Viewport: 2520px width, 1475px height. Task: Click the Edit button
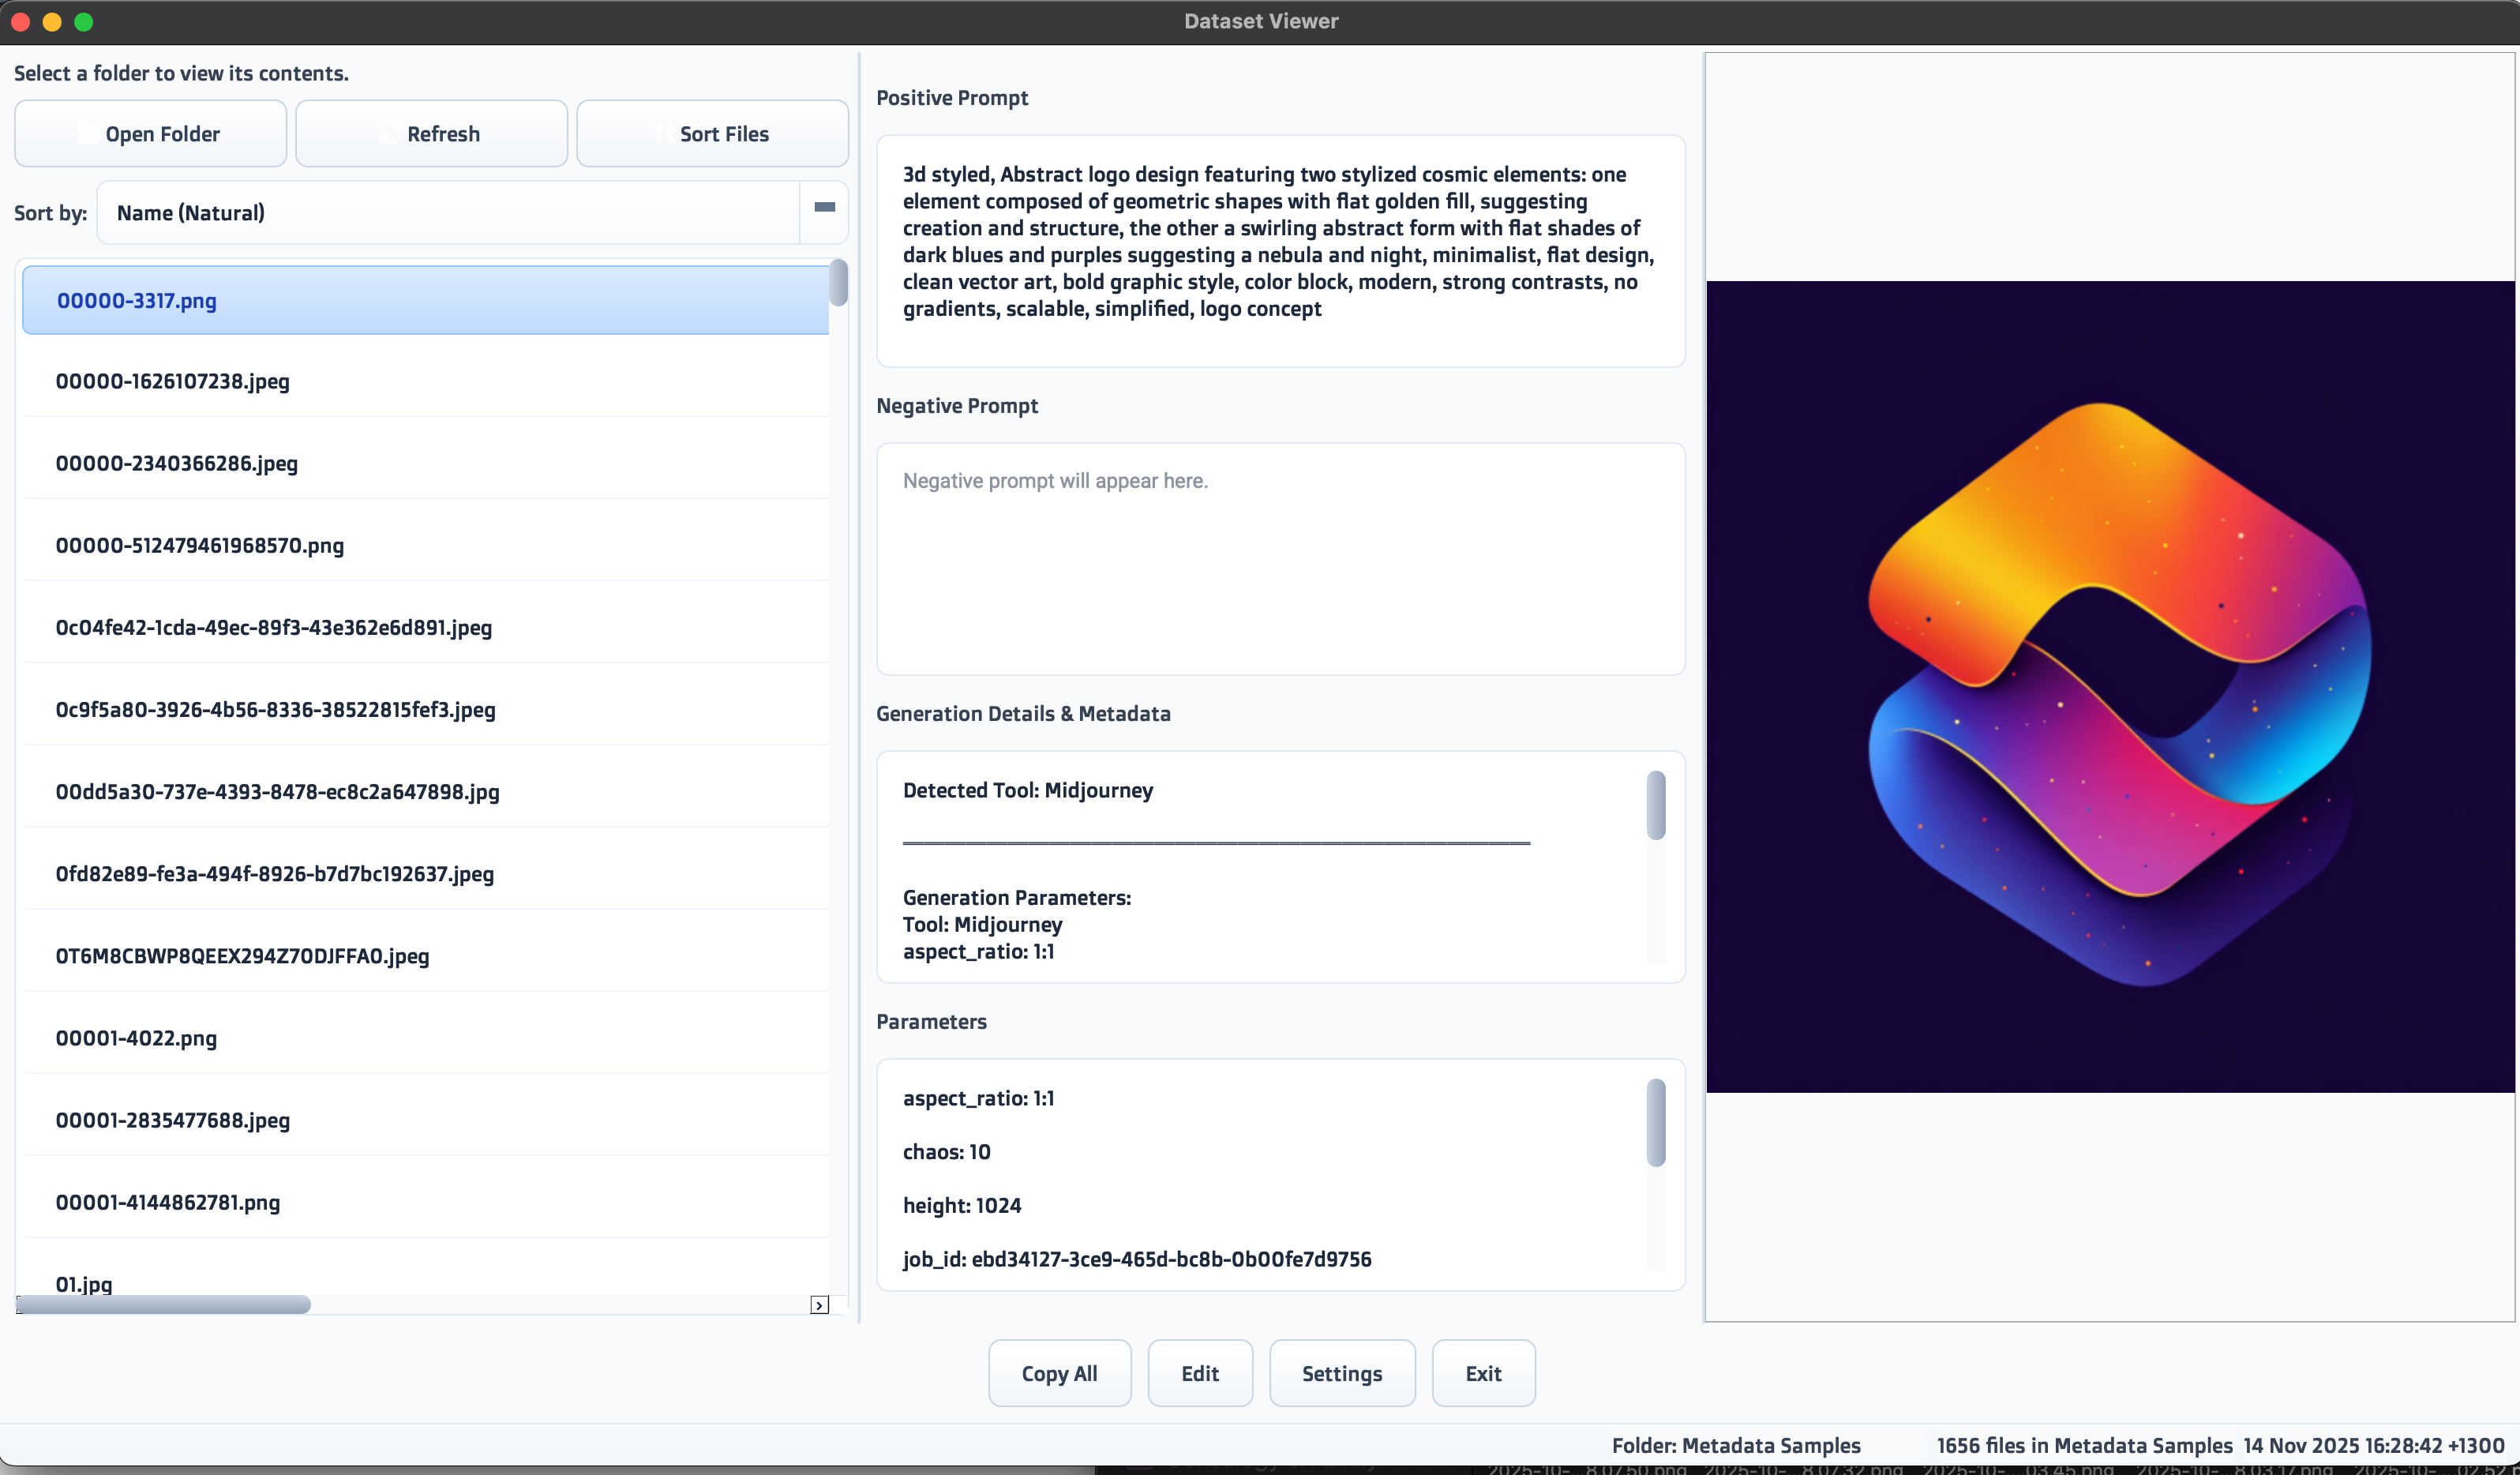(x=1199, y=1373)
